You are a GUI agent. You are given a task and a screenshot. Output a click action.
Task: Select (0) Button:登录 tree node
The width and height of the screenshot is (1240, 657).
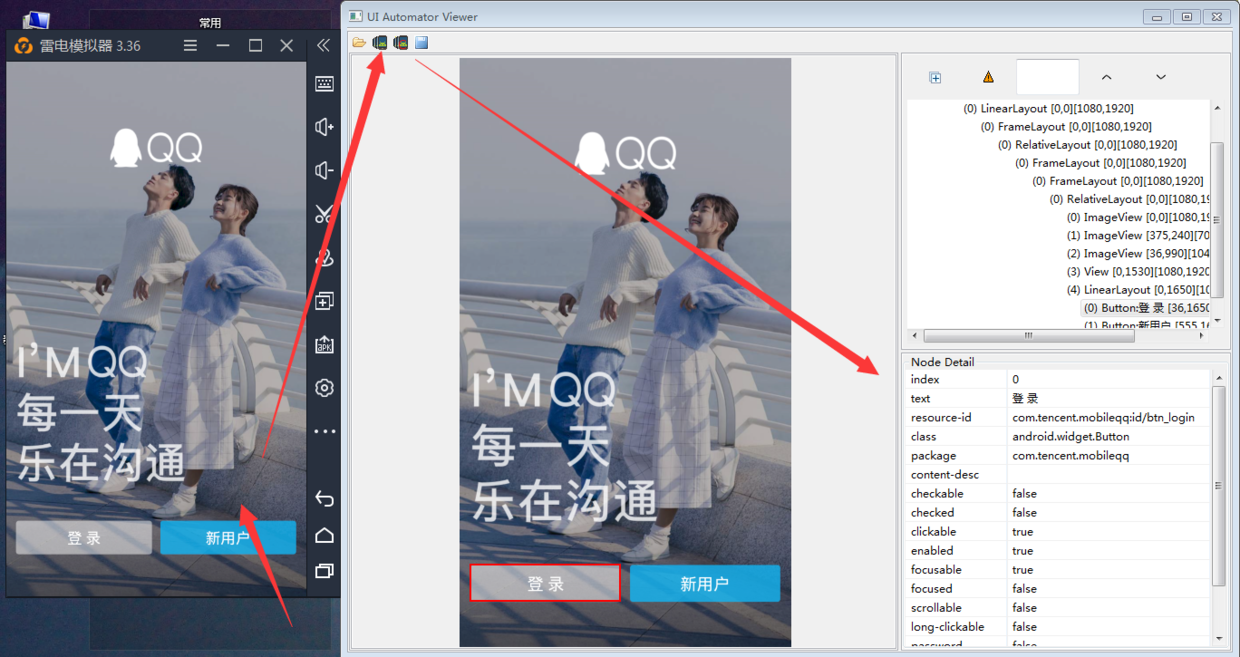click(x=1146, y=308)
